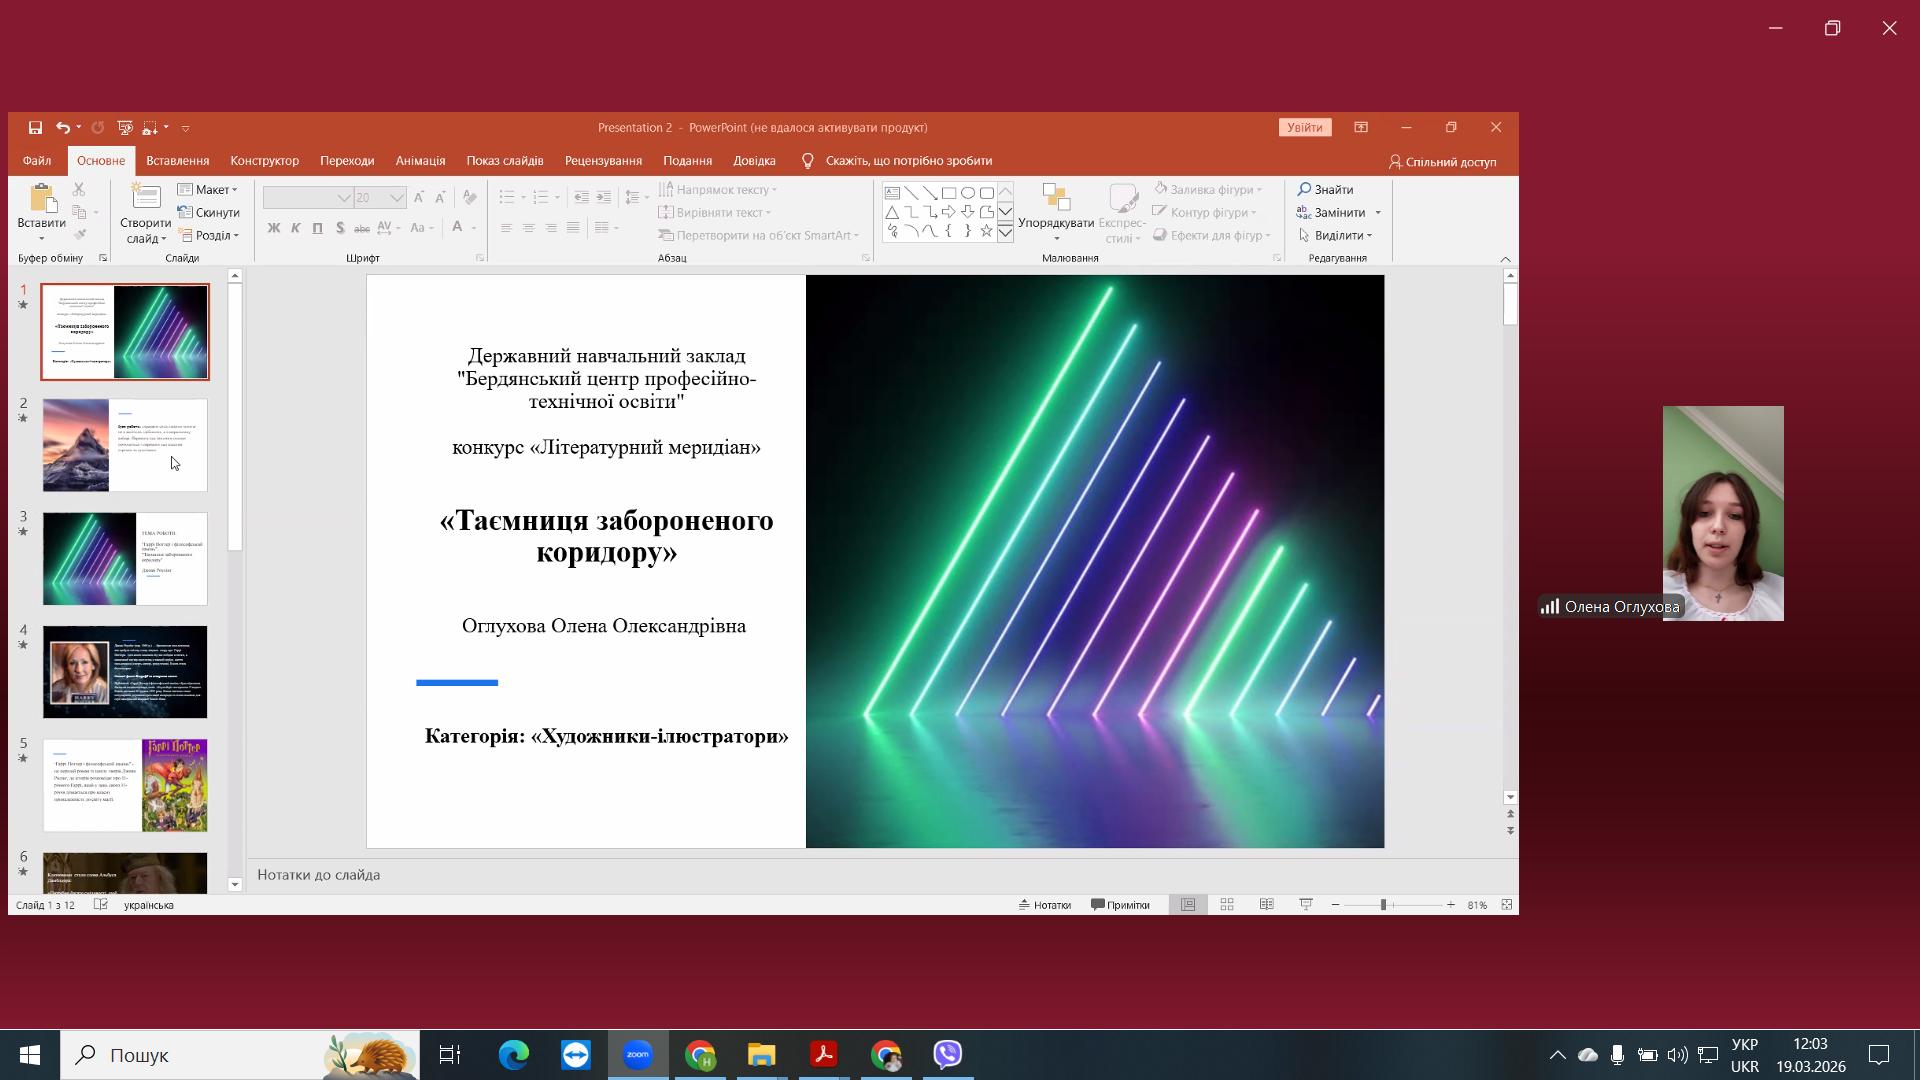
Task: Open Reading view from status bar
Action: pos(1266,905)
